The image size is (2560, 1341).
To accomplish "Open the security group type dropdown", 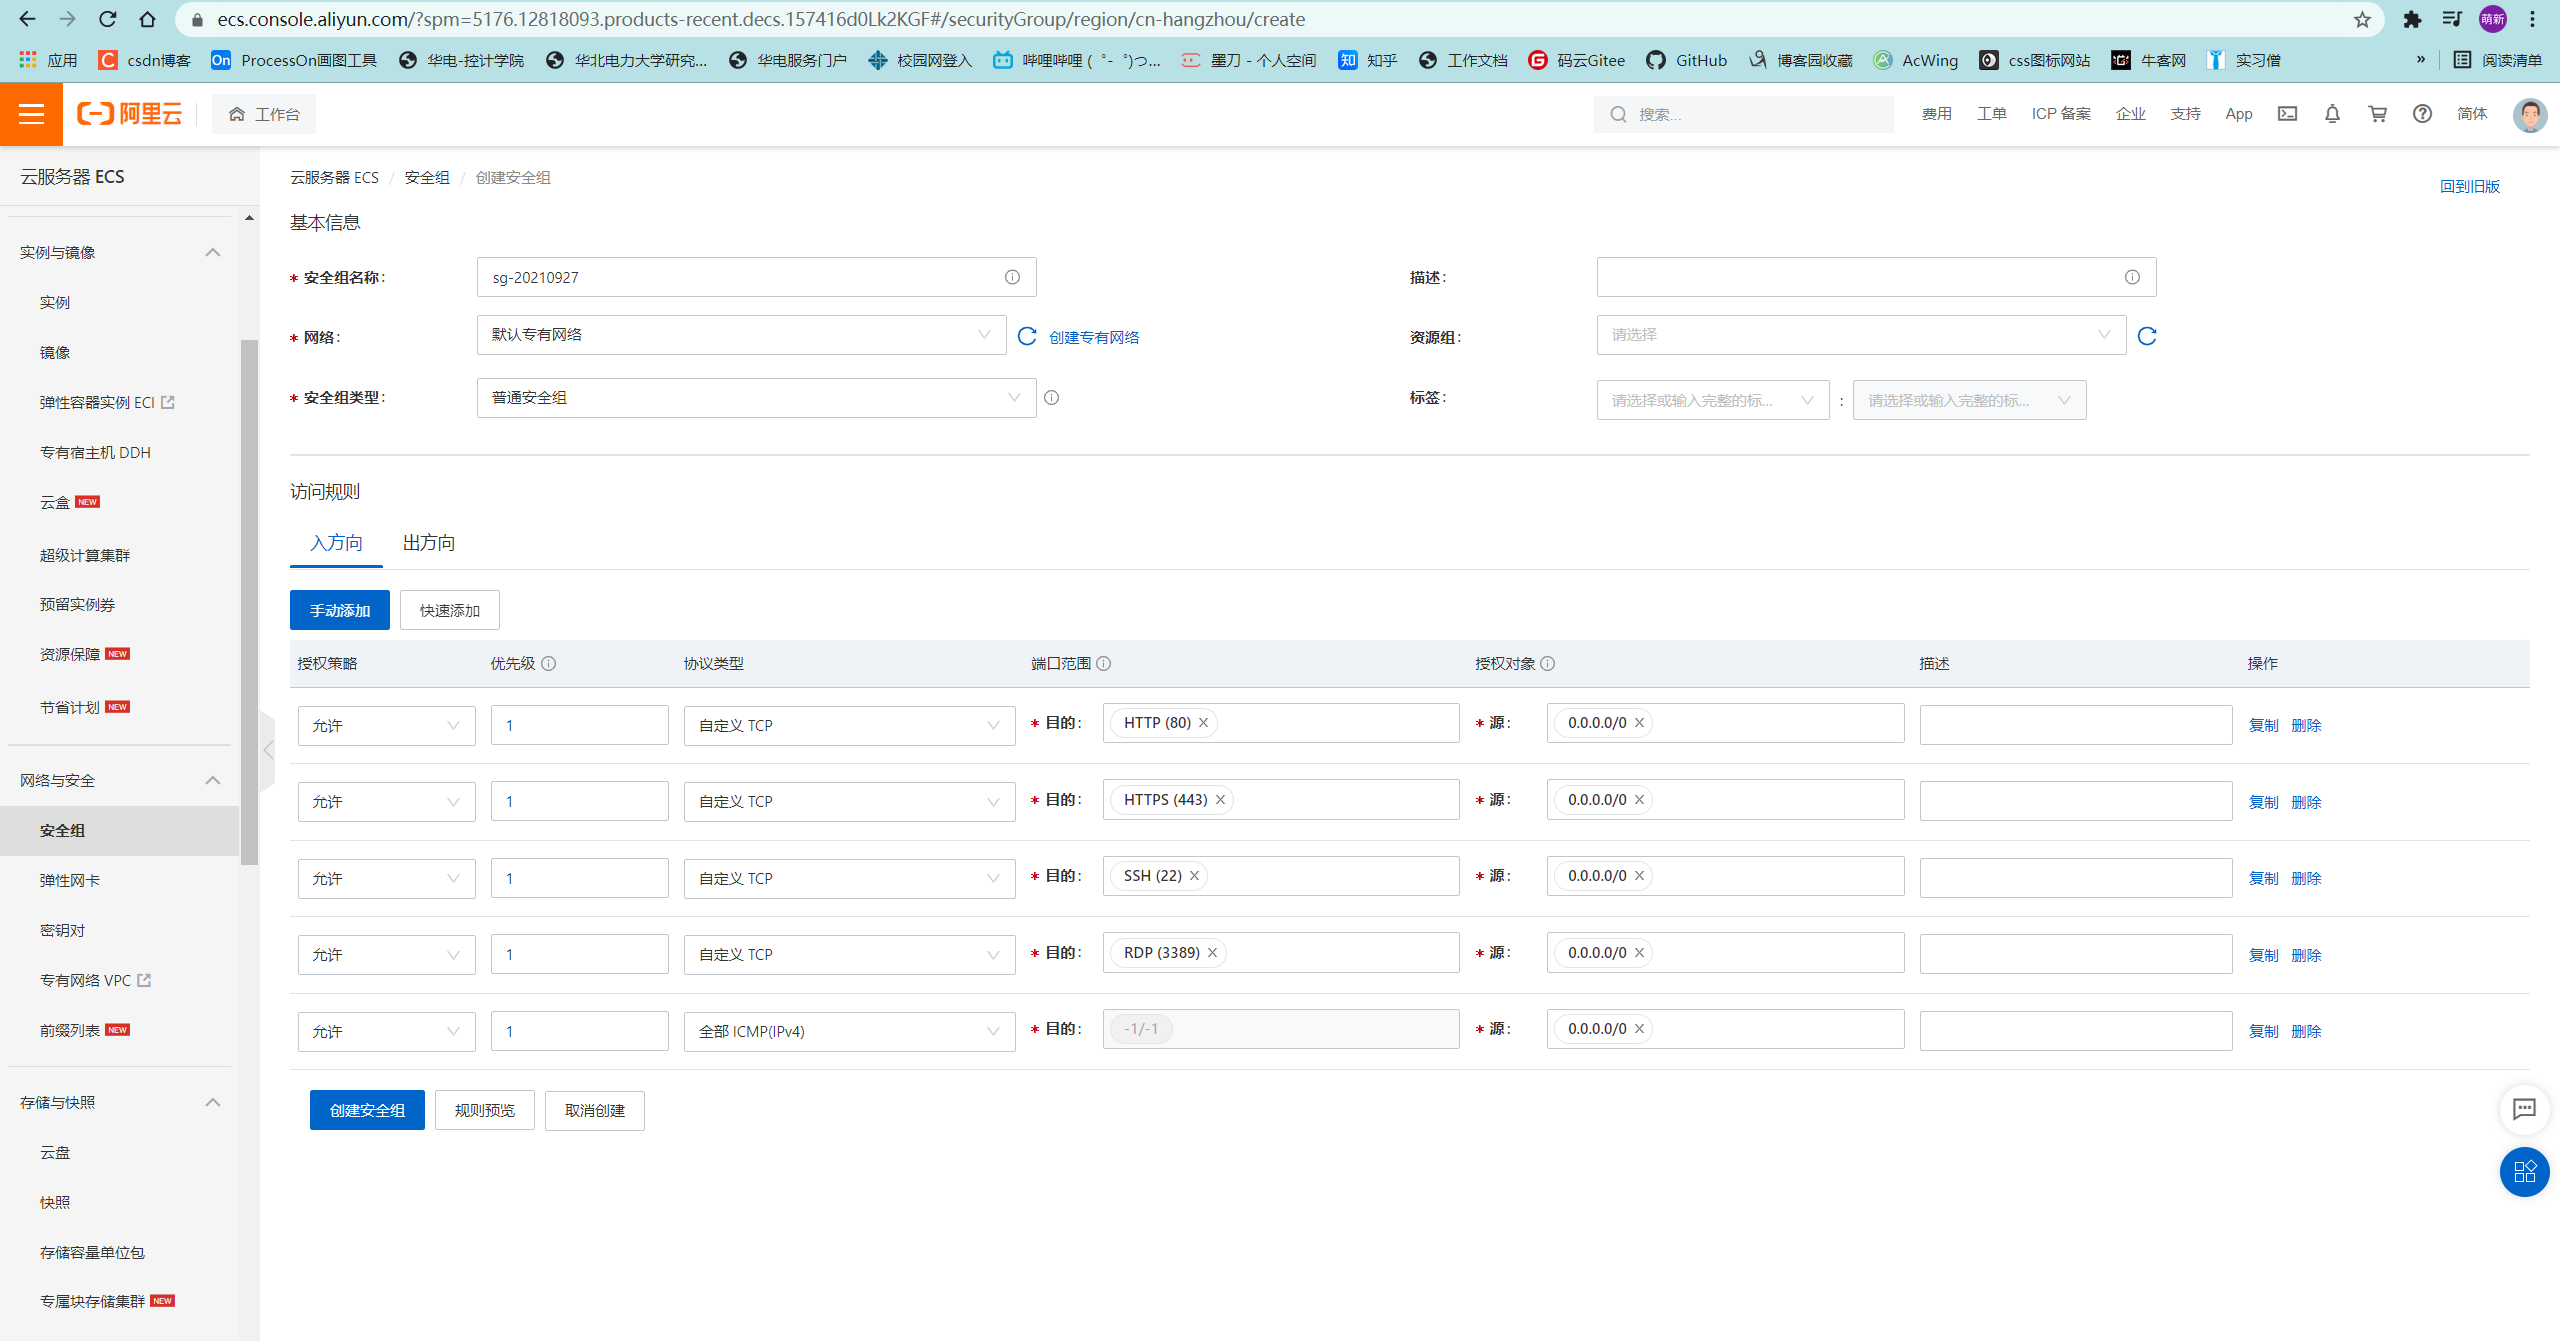I will (756, 398).
